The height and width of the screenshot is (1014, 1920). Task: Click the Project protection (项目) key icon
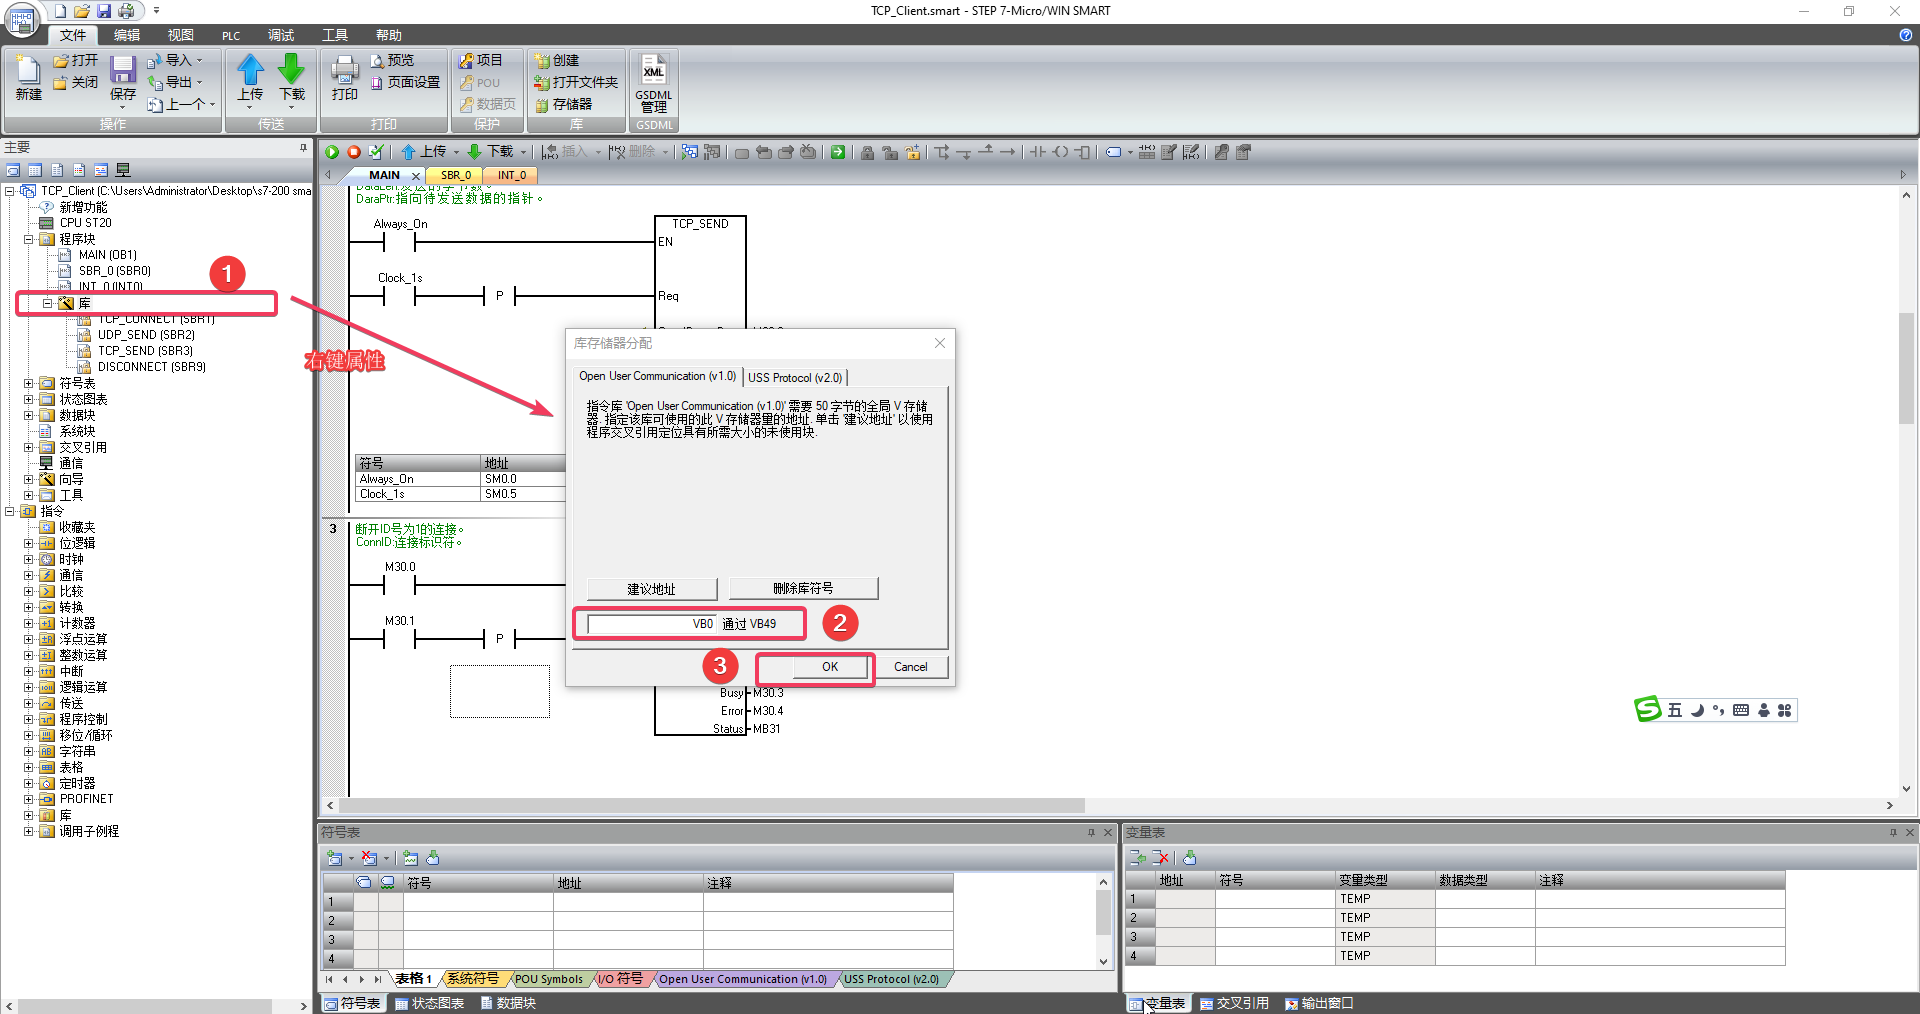point(466,61)
